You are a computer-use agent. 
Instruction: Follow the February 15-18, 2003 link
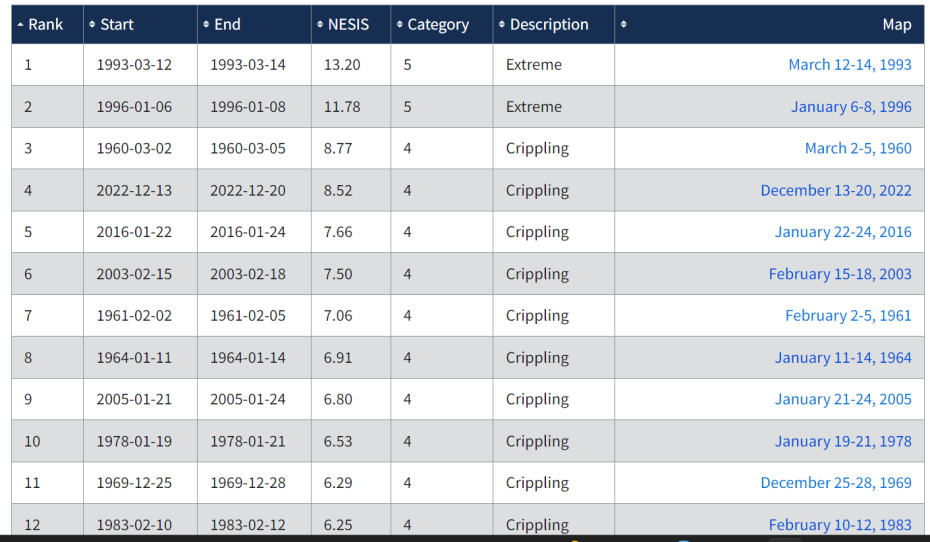pos(840,274)
